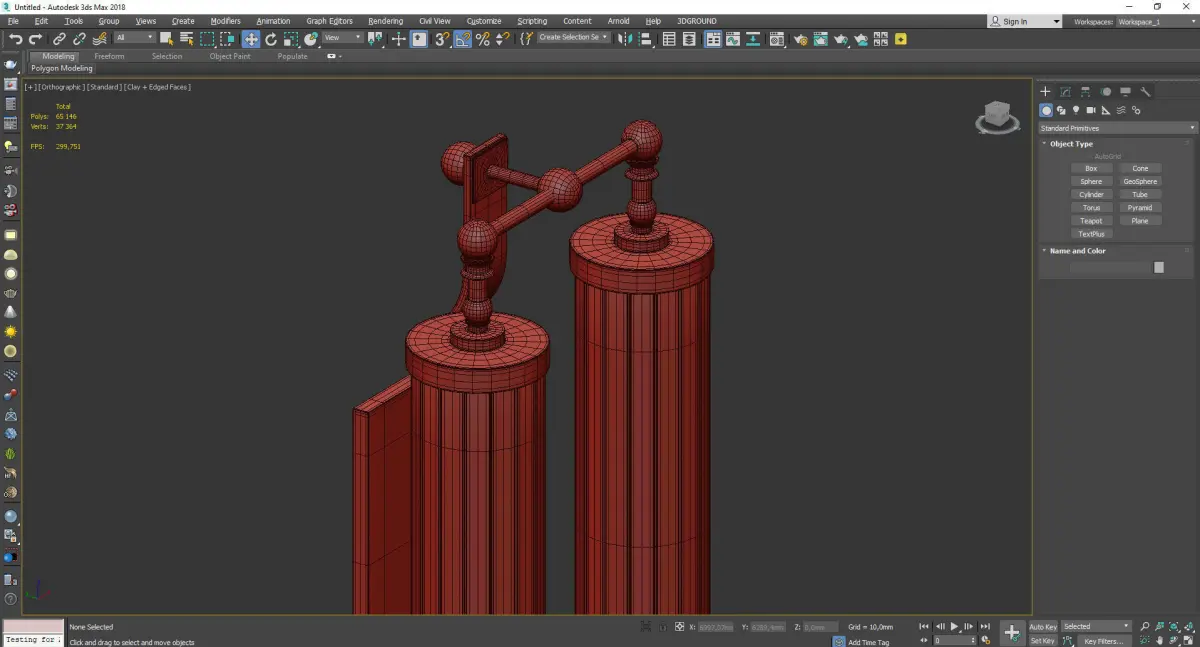This screenshot has width=1200, height=647.
Task: Click the ViewCube in viewport
Action: click(996, 118)
